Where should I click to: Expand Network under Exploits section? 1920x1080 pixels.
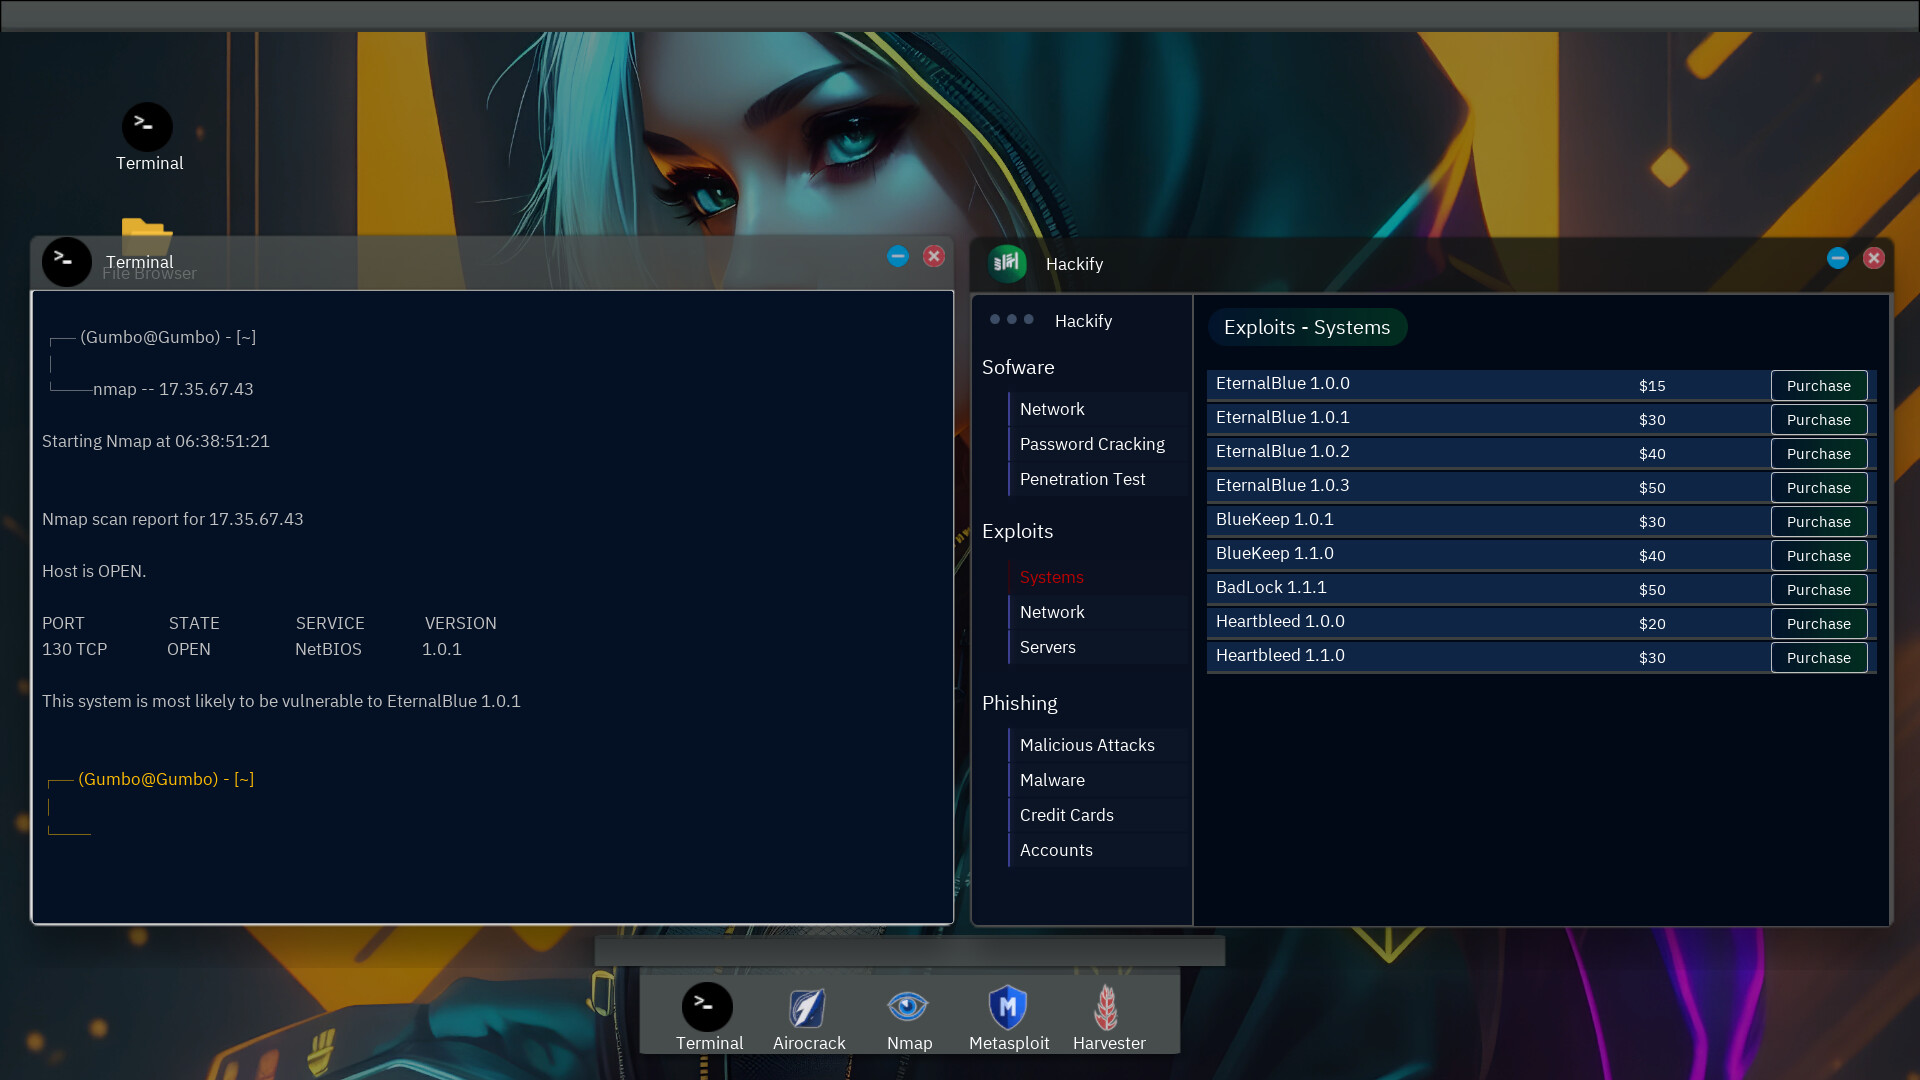coord(1051,611)
